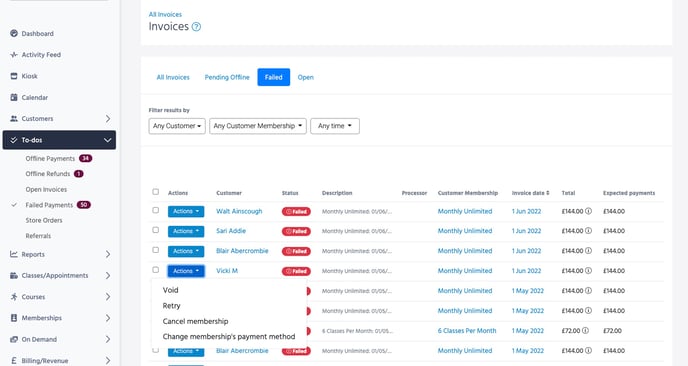The image size is (688, 366).
Task: Close Actions dropdown for Vicki M
Action: point(186,271)
